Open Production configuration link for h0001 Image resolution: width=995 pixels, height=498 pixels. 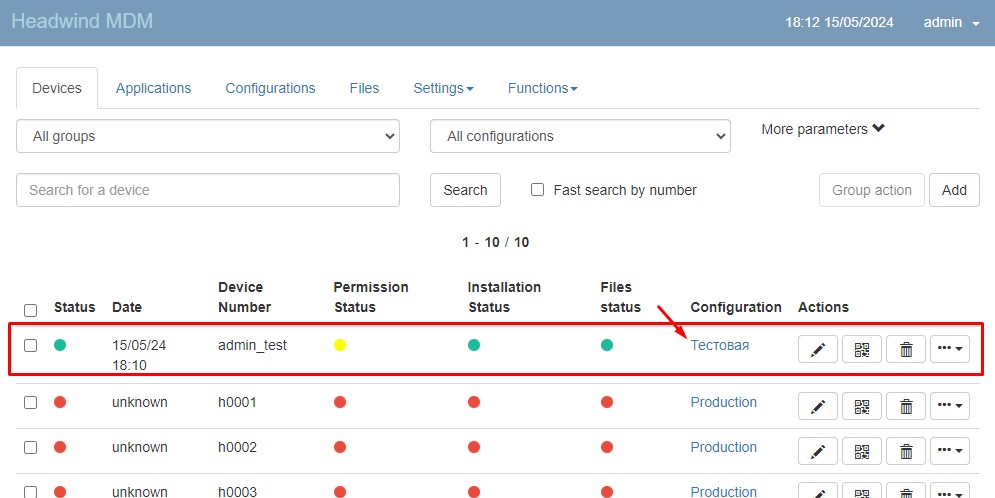click(x=723, y=402)
